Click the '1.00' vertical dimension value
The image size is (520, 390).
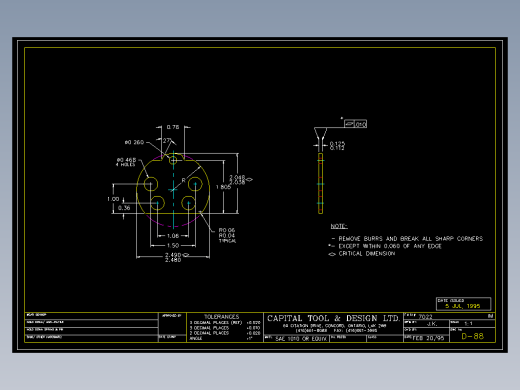tap(113, 199)
